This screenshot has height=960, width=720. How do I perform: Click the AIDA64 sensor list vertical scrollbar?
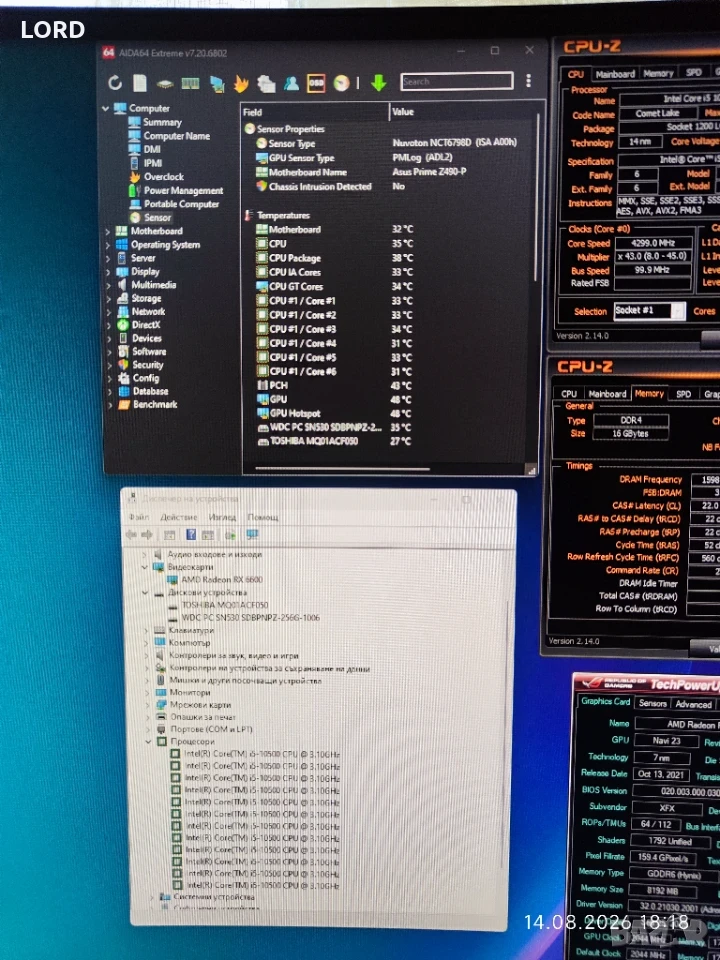[x=538, y=196]
